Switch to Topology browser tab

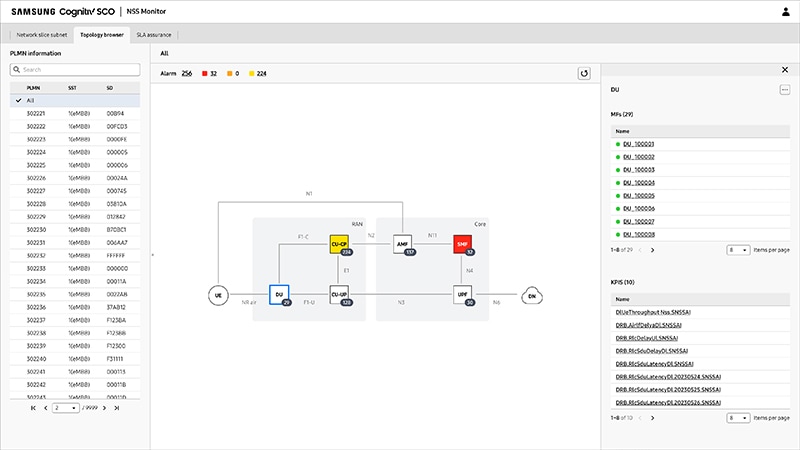click(102, 35)
